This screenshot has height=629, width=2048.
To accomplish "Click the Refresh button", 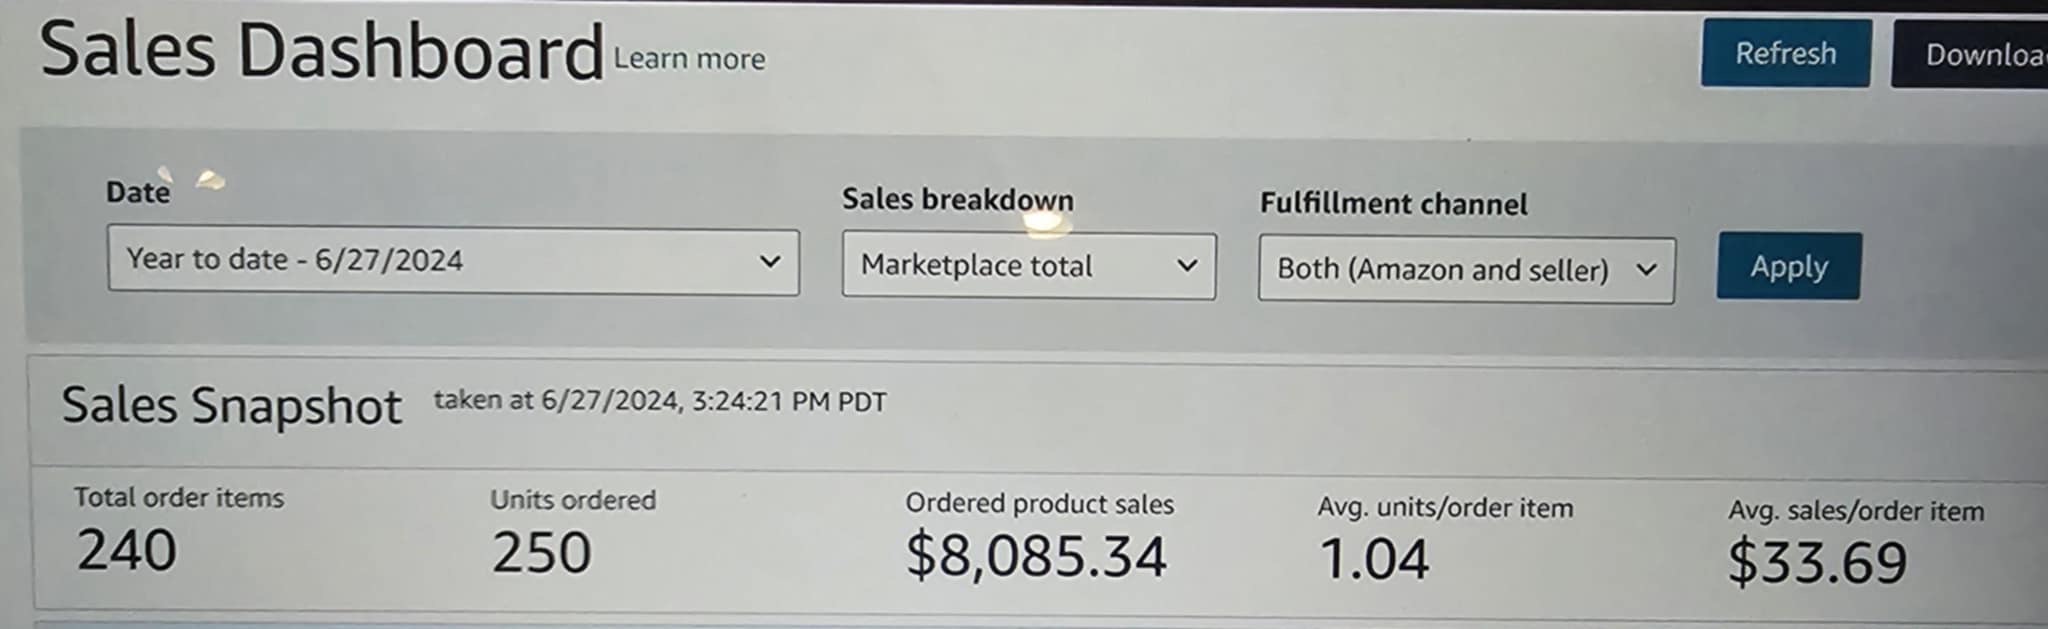I will click(x=1784, y=54).
